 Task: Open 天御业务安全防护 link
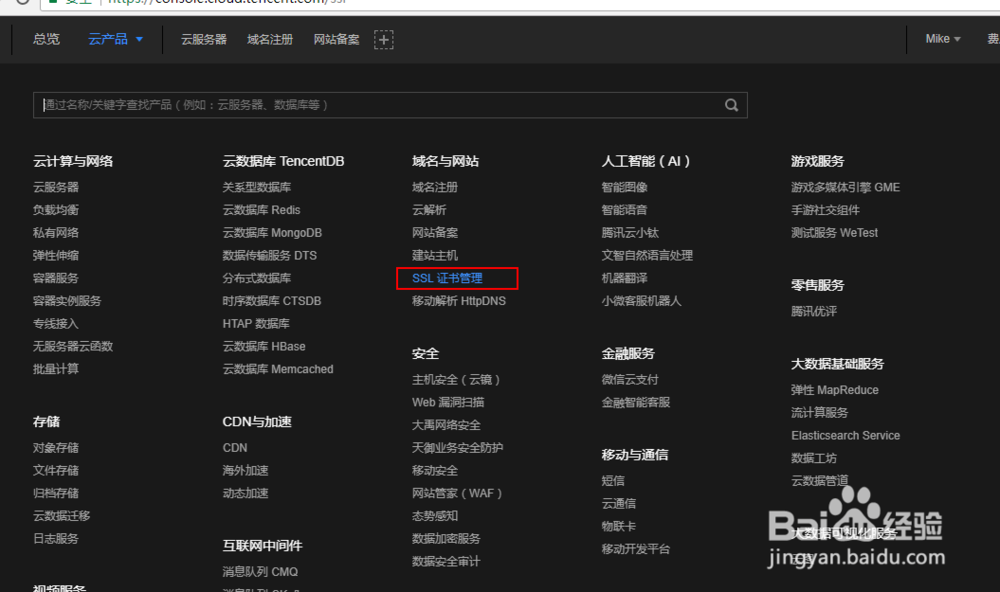tap(457, 448)
